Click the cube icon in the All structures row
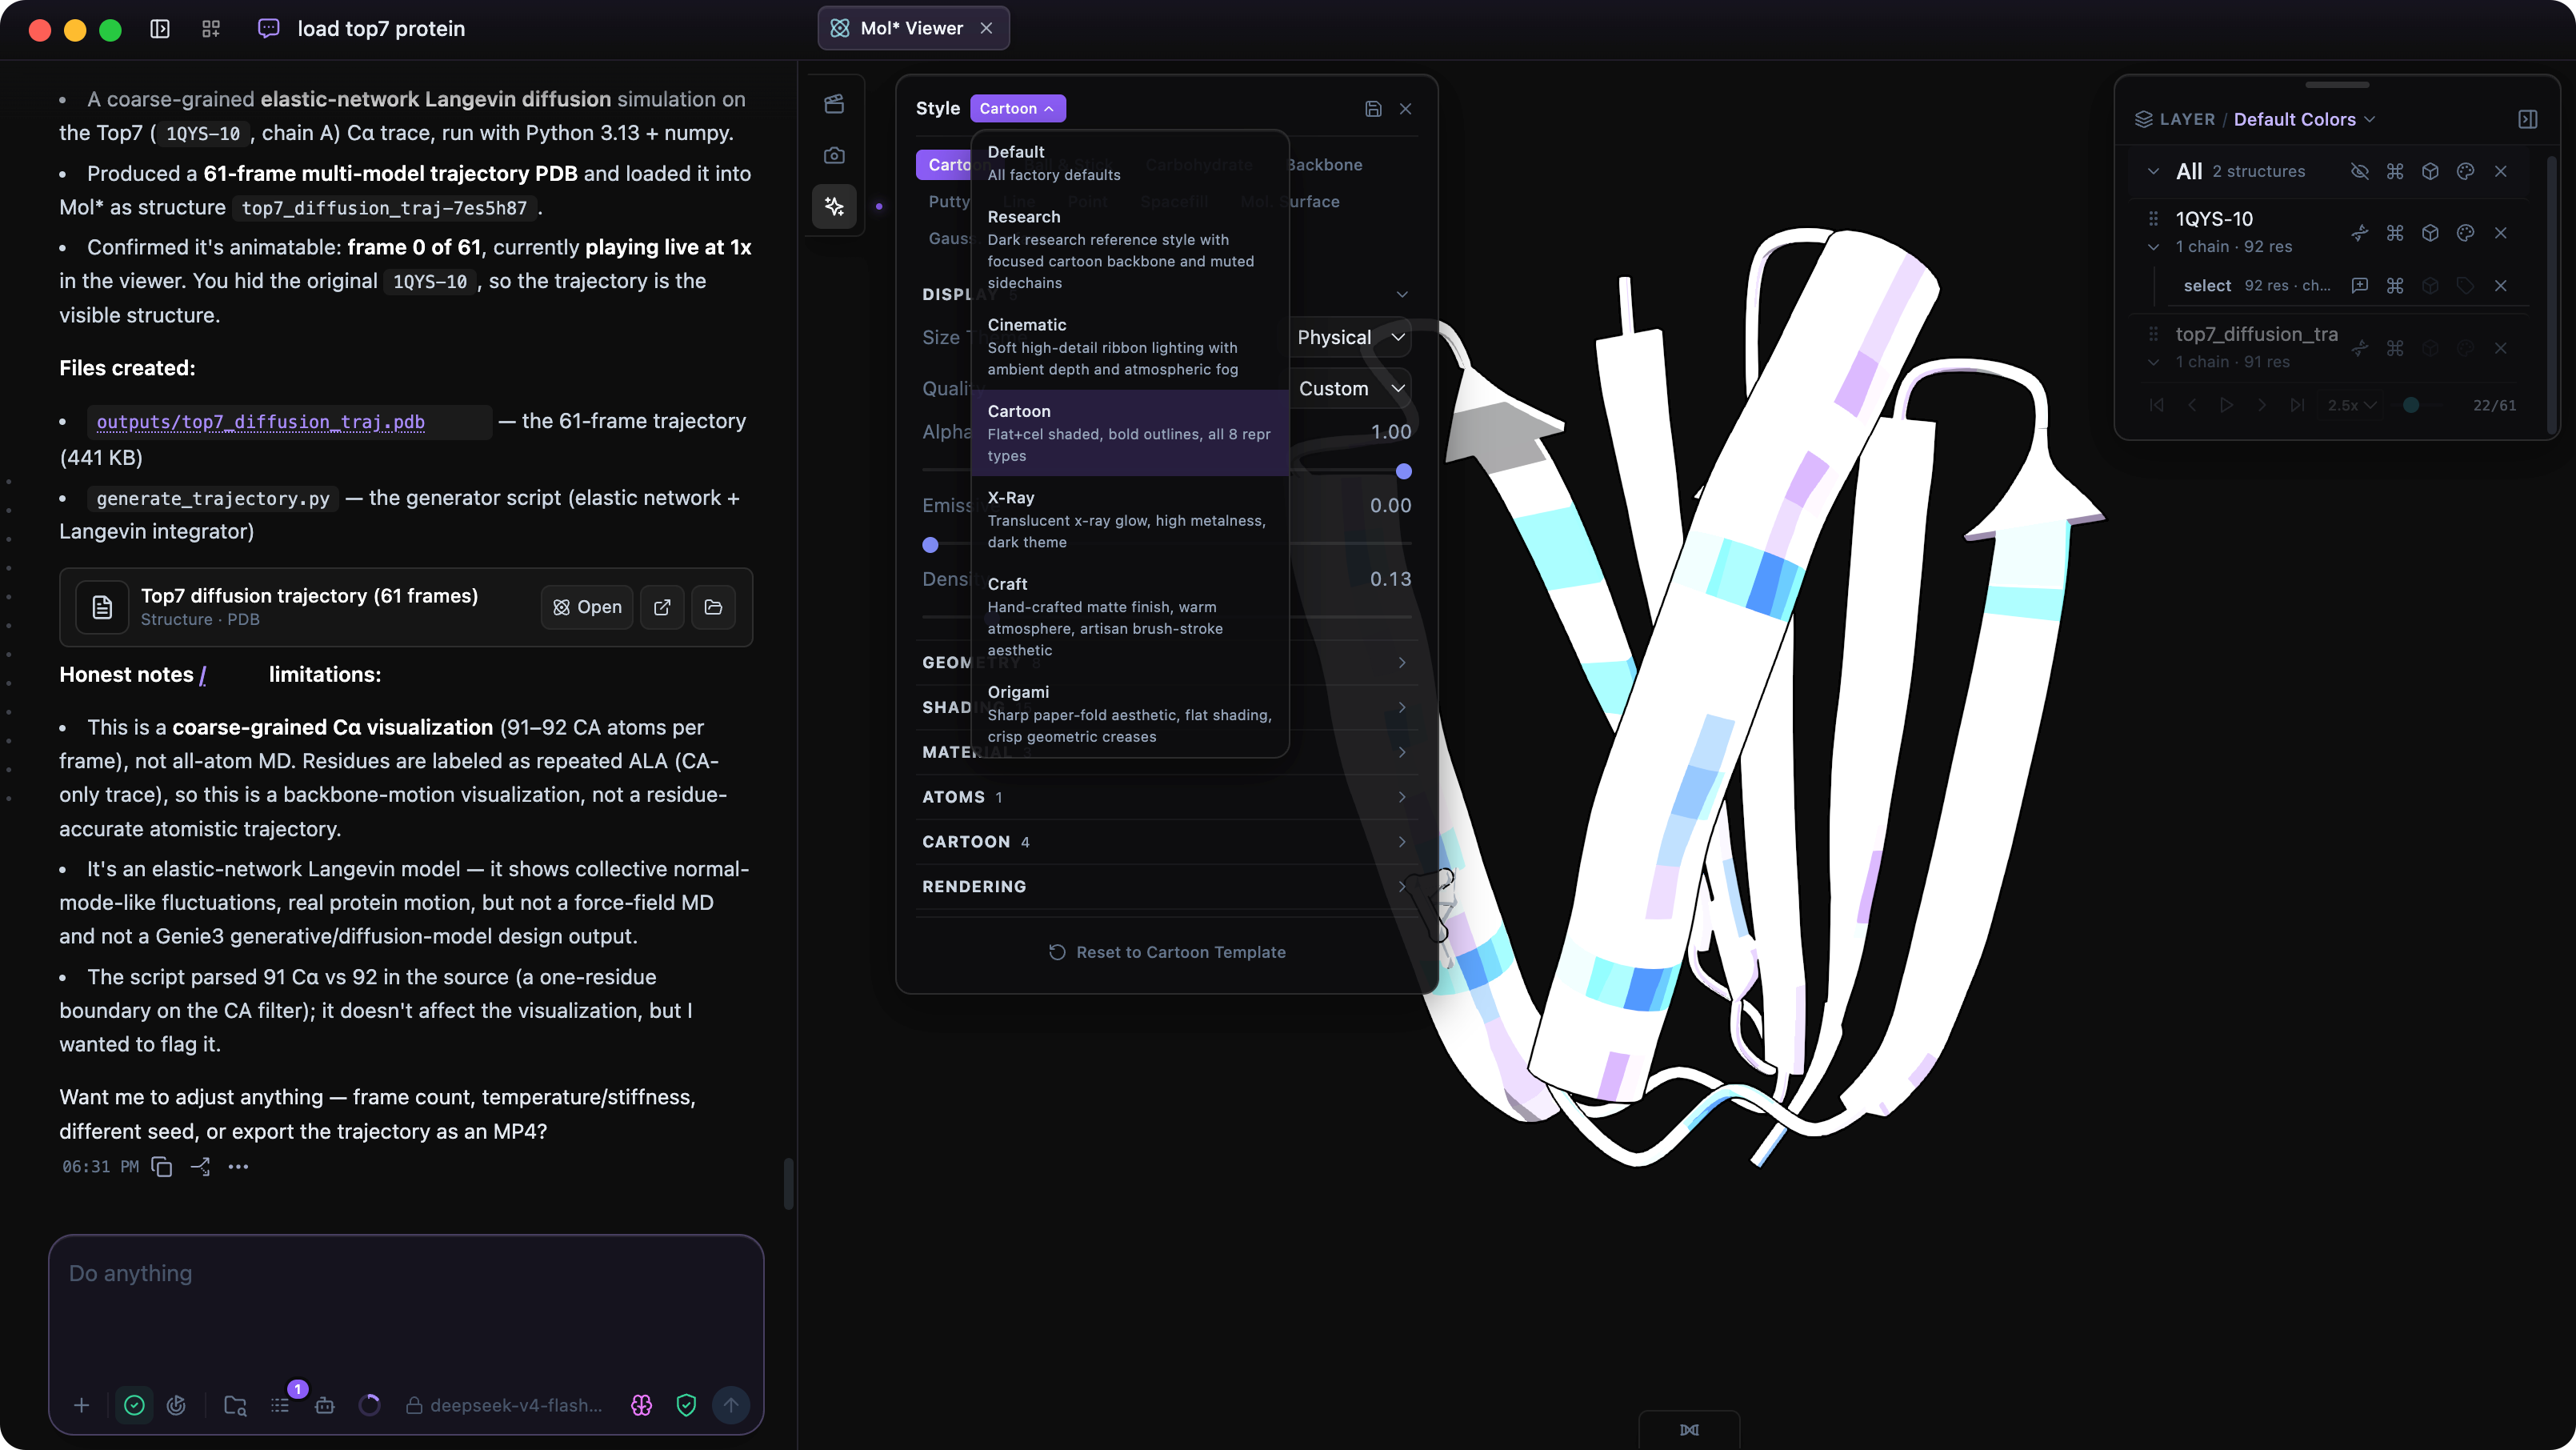Image resolution: width=2576 pixels, height=1450 pixels. 2429,171
